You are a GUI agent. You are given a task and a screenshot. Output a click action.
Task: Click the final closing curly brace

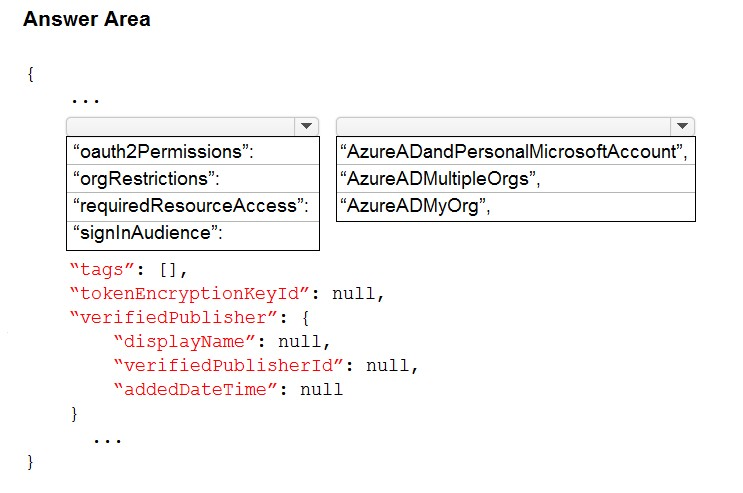point(30,462)
